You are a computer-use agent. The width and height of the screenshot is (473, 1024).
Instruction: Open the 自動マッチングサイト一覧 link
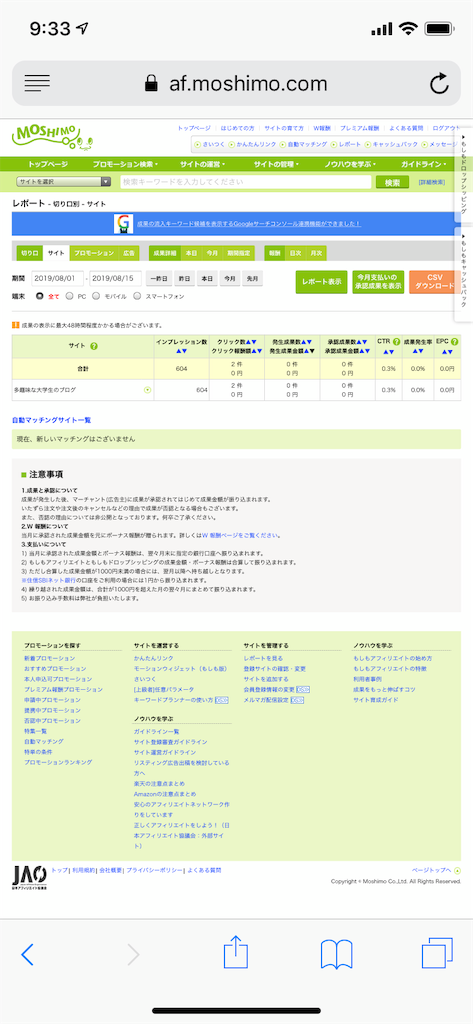coord(52,420)
